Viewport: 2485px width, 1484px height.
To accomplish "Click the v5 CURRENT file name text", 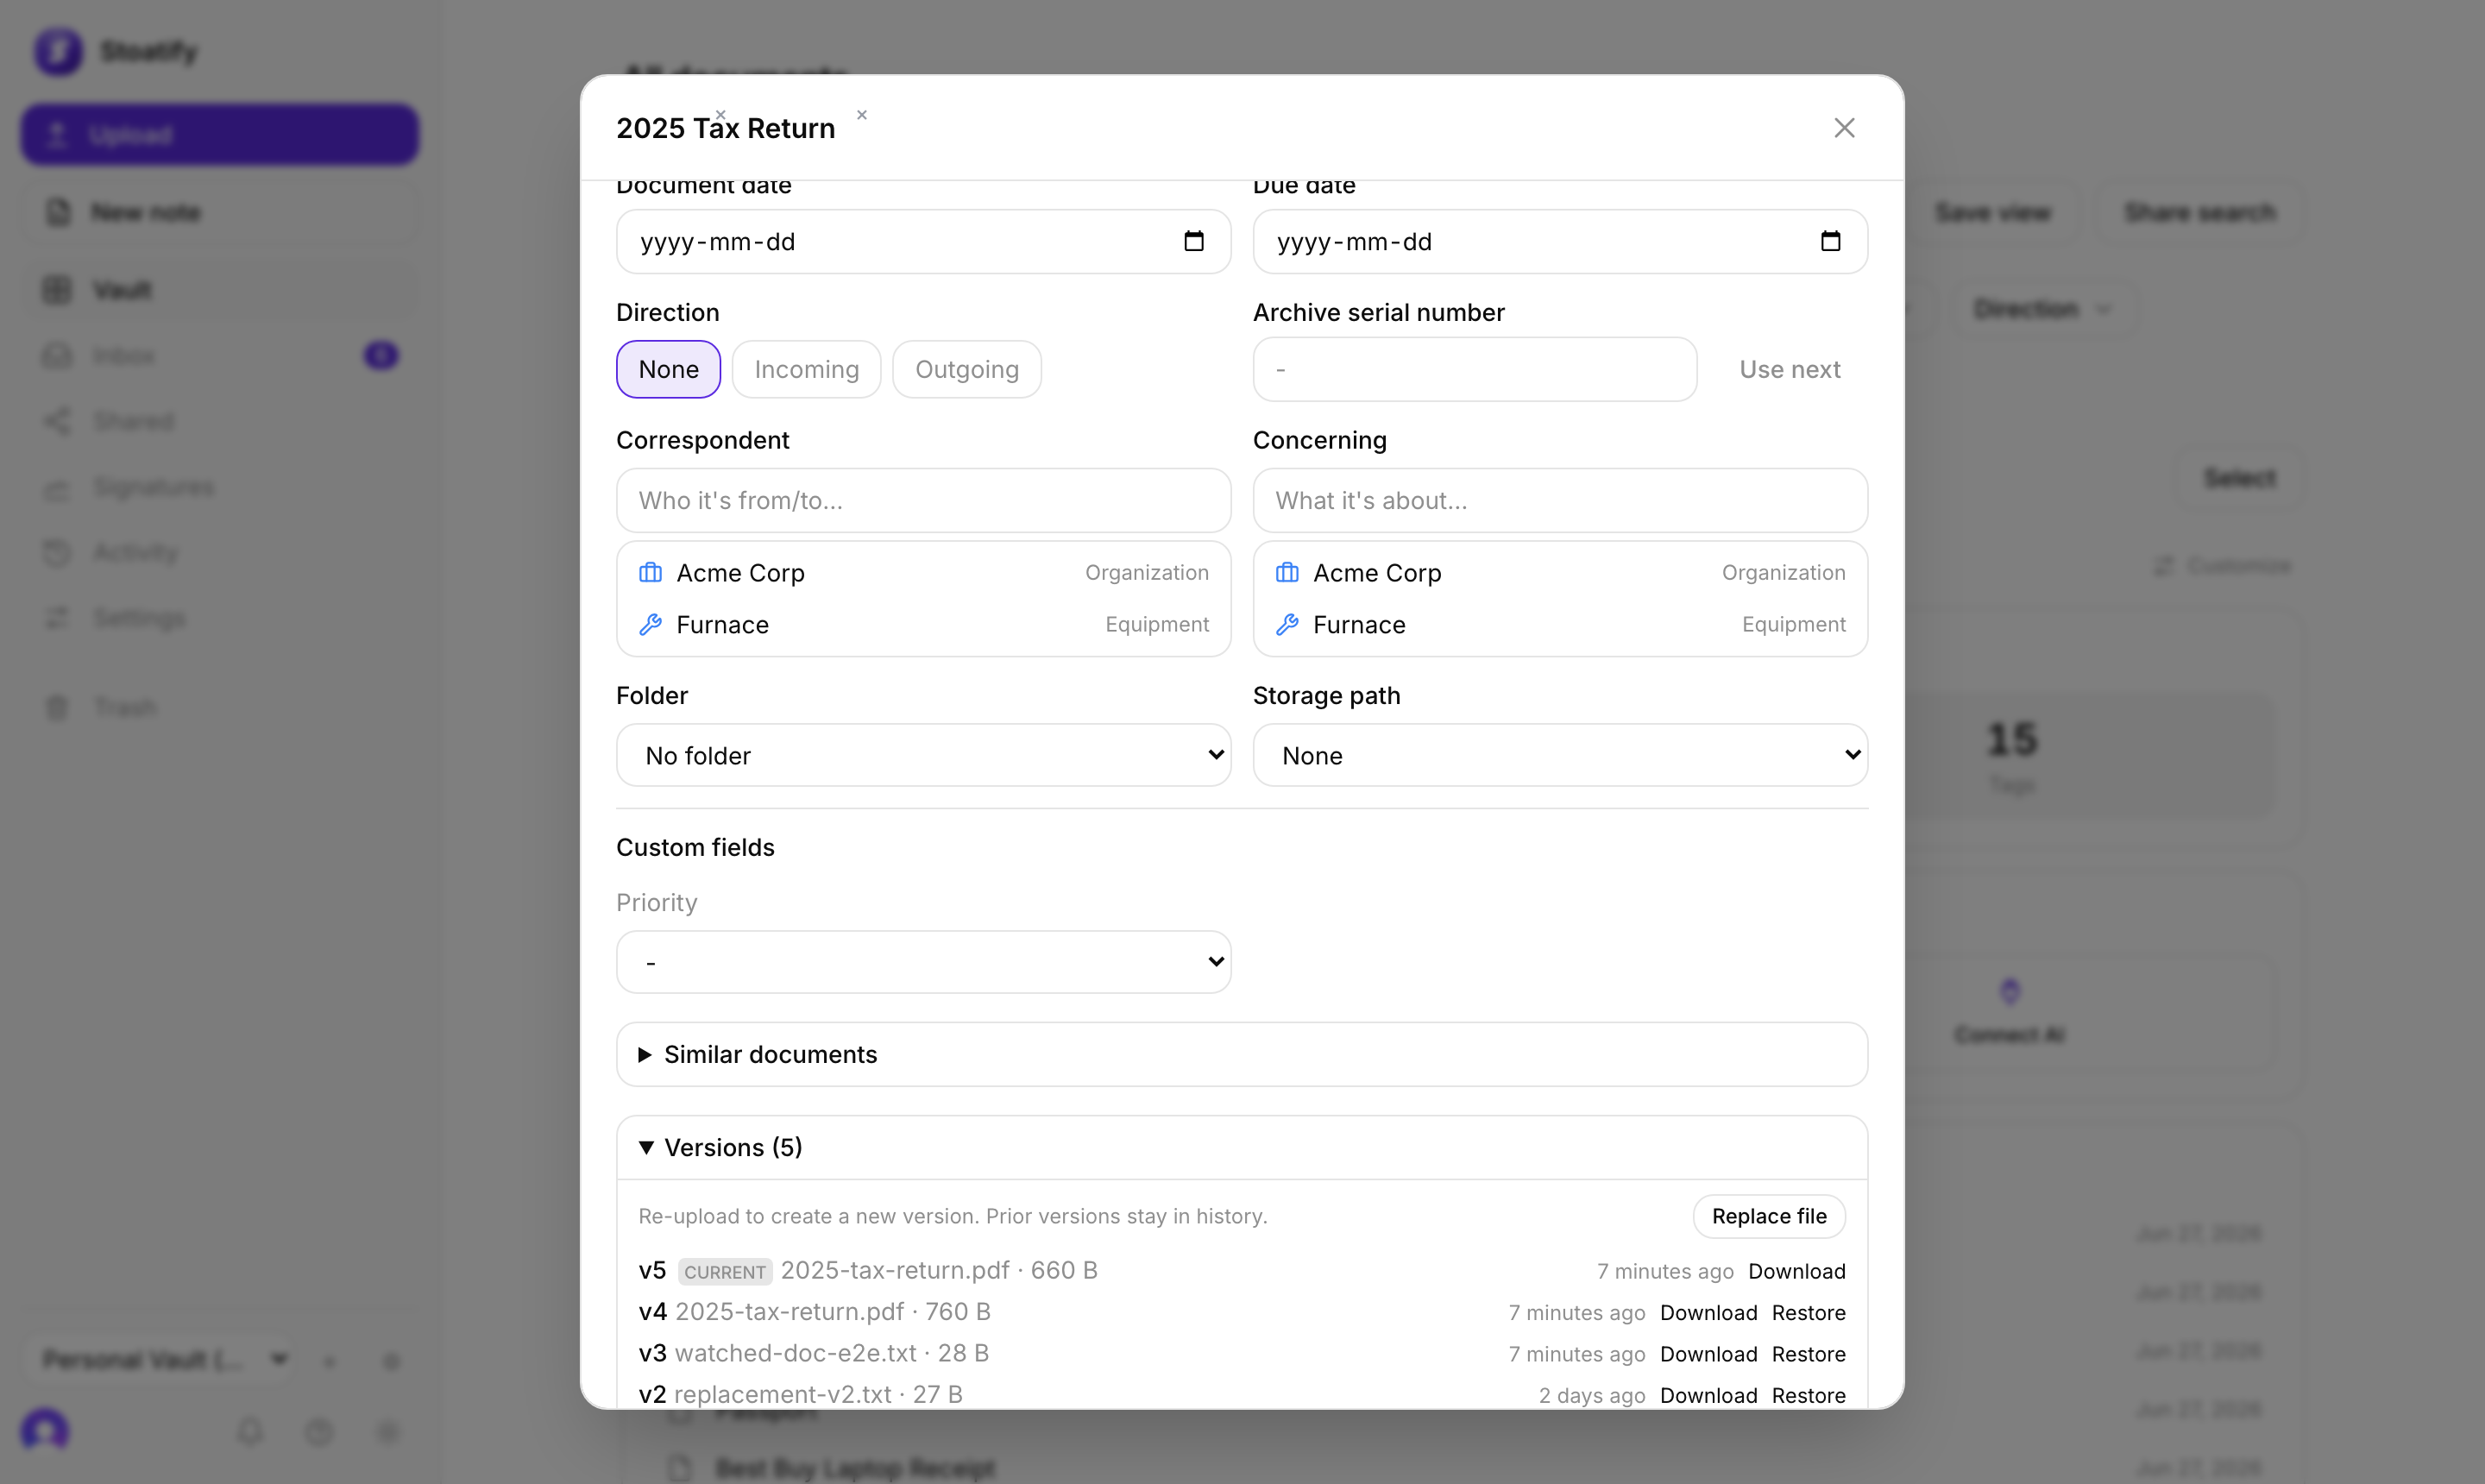I will point(894,1270).
